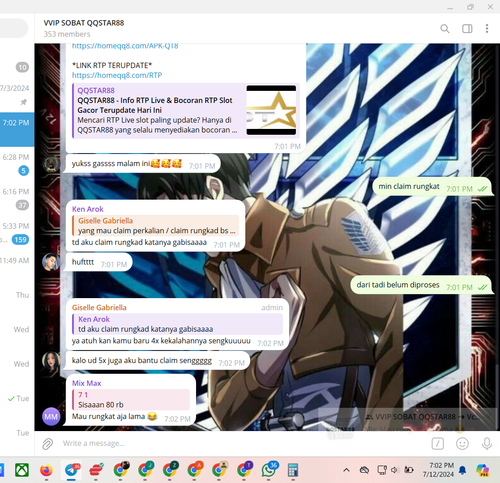Viewport: 500px width, 483px height.
Task: Expand the system tray hidden icons chevron
Action: pyautogui.click(x=346, y=470)
